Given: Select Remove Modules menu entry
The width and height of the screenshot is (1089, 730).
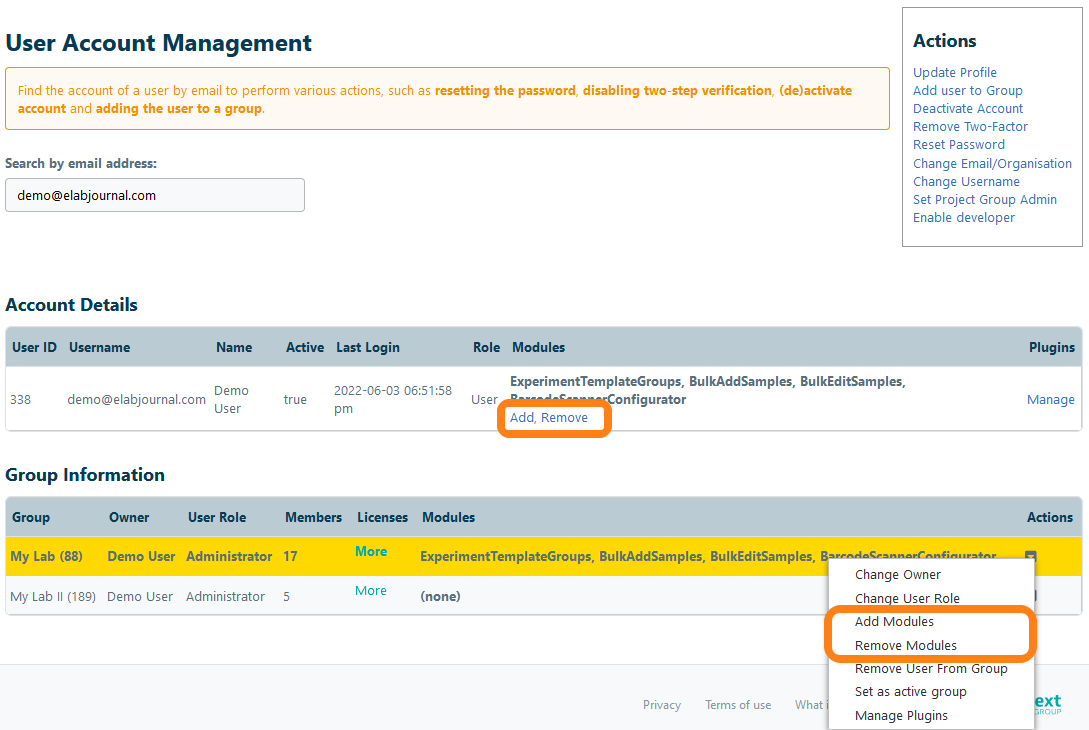Looking at the screenshot, I should pyautogui.click(x=905, y=646).
